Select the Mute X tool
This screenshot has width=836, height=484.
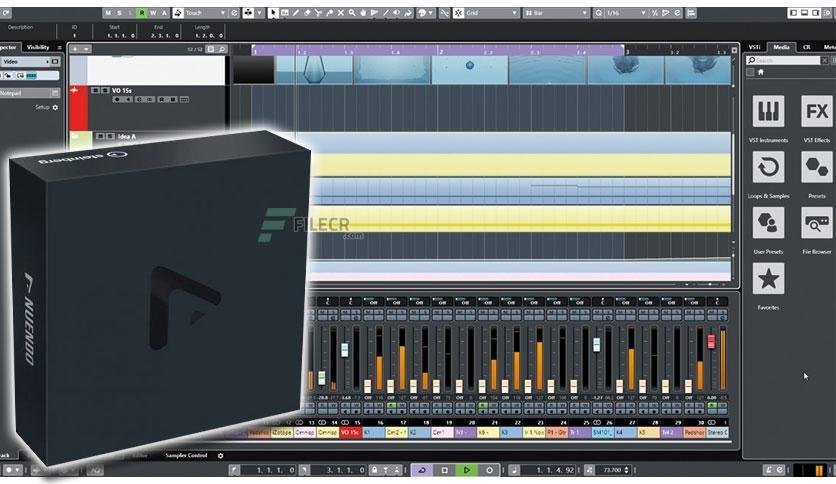[x=341, y=13]
